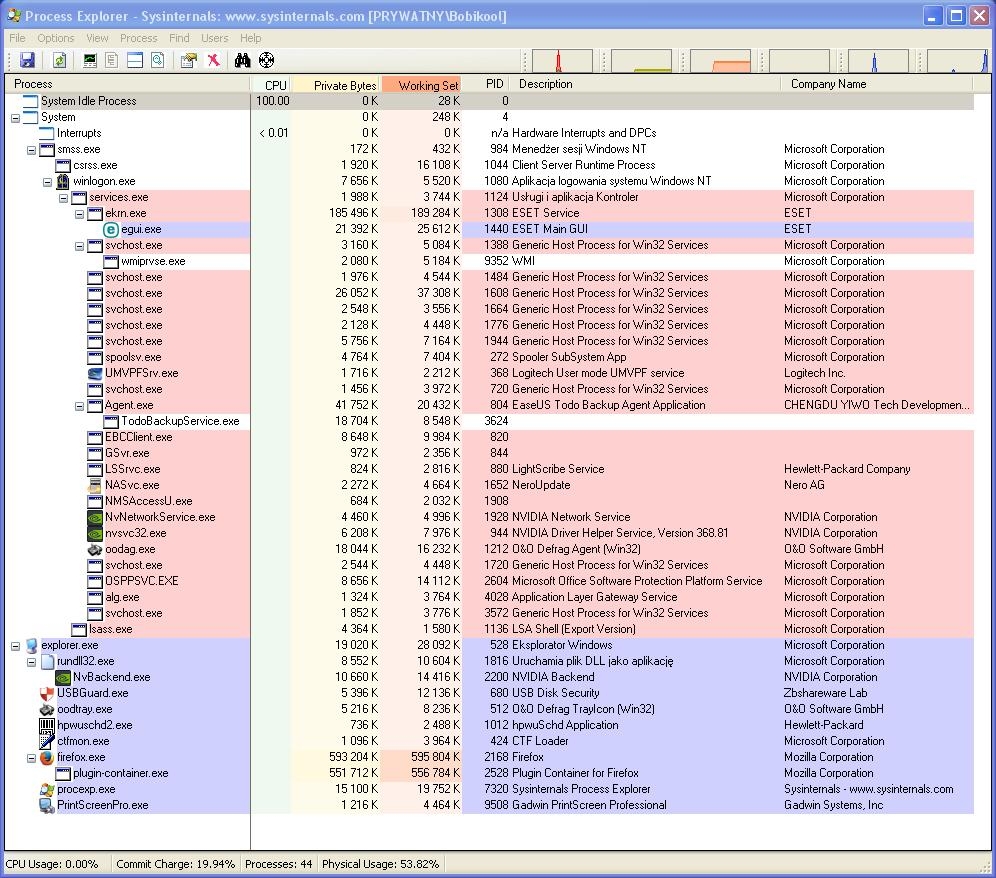
Task: Click the procexp.exe icon
Action: coord(46,790)
